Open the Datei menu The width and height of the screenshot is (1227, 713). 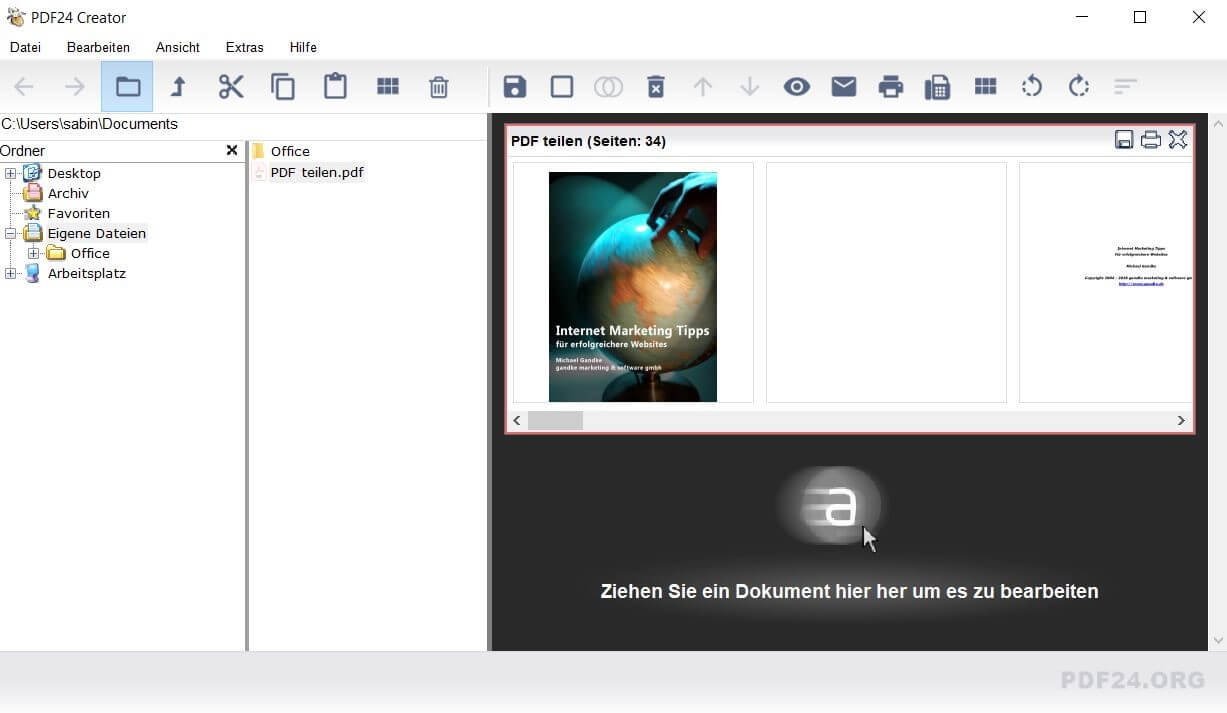pyautogui.click(x=25, y=47)
